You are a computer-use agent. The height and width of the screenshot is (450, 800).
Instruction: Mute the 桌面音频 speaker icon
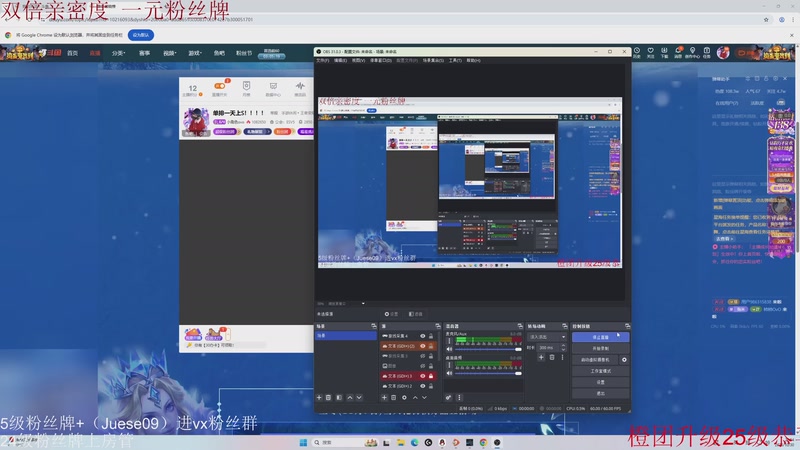tap(449, 373)
